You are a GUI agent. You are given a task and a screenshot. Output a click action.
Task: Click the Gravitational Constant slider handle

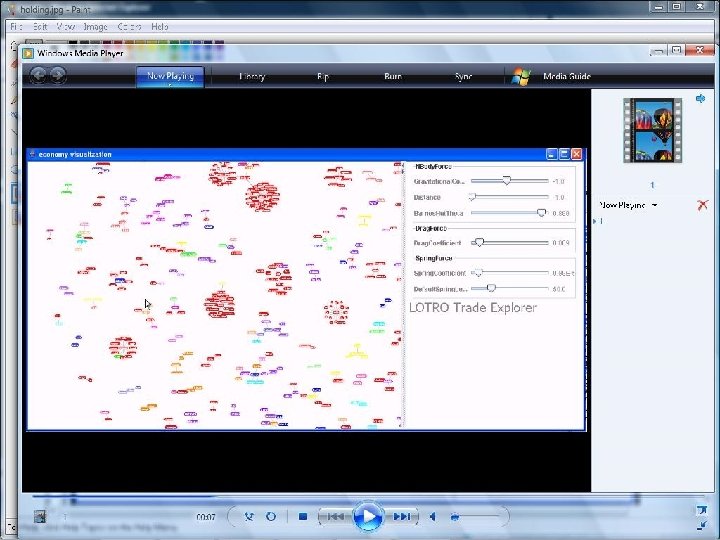pos(506,180)
